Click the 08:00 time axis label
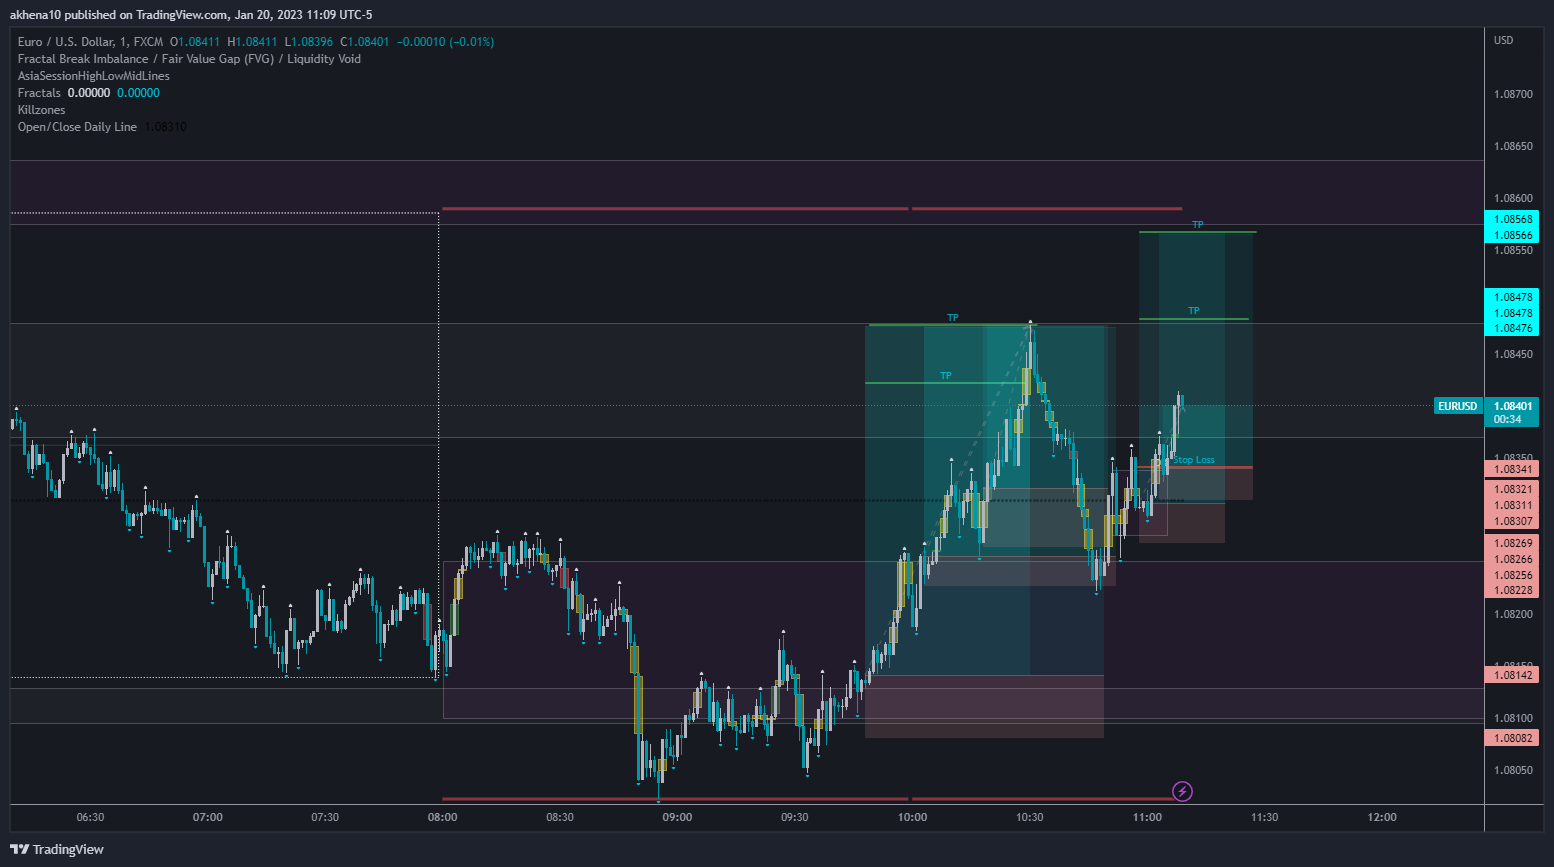The width and height of the screenshot is (1554, 867). point(443,817)
